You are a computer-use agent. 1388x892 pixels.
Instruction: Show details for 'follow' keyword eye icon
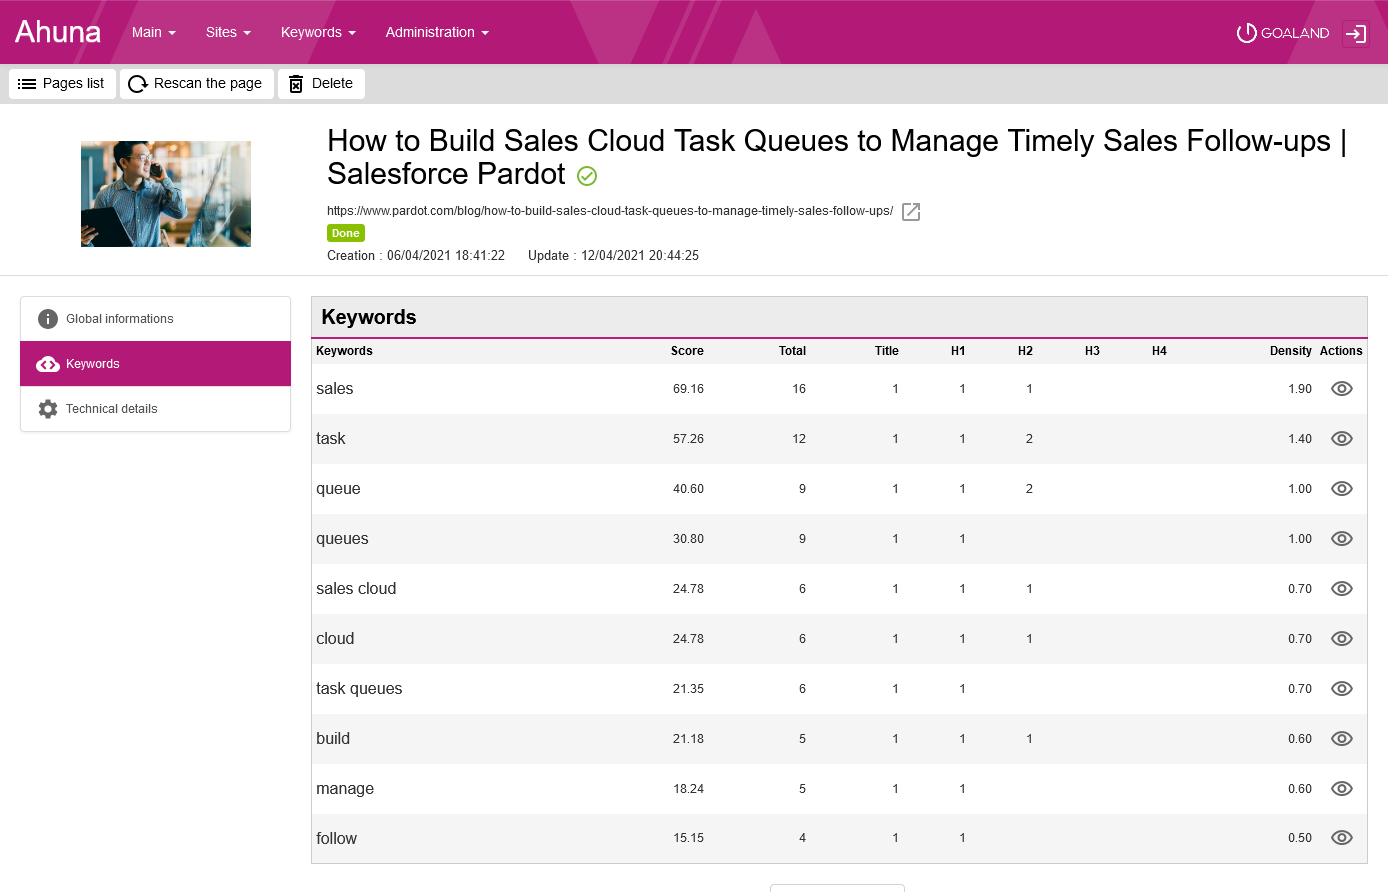pos(1341,838)
